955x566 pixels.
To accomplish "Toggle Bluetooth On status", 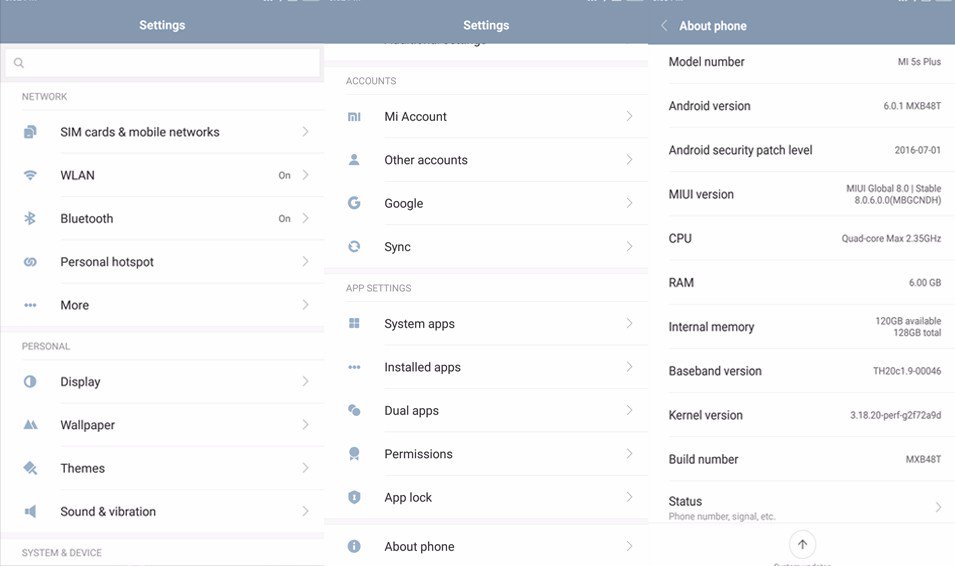I will tap(285, 219).
